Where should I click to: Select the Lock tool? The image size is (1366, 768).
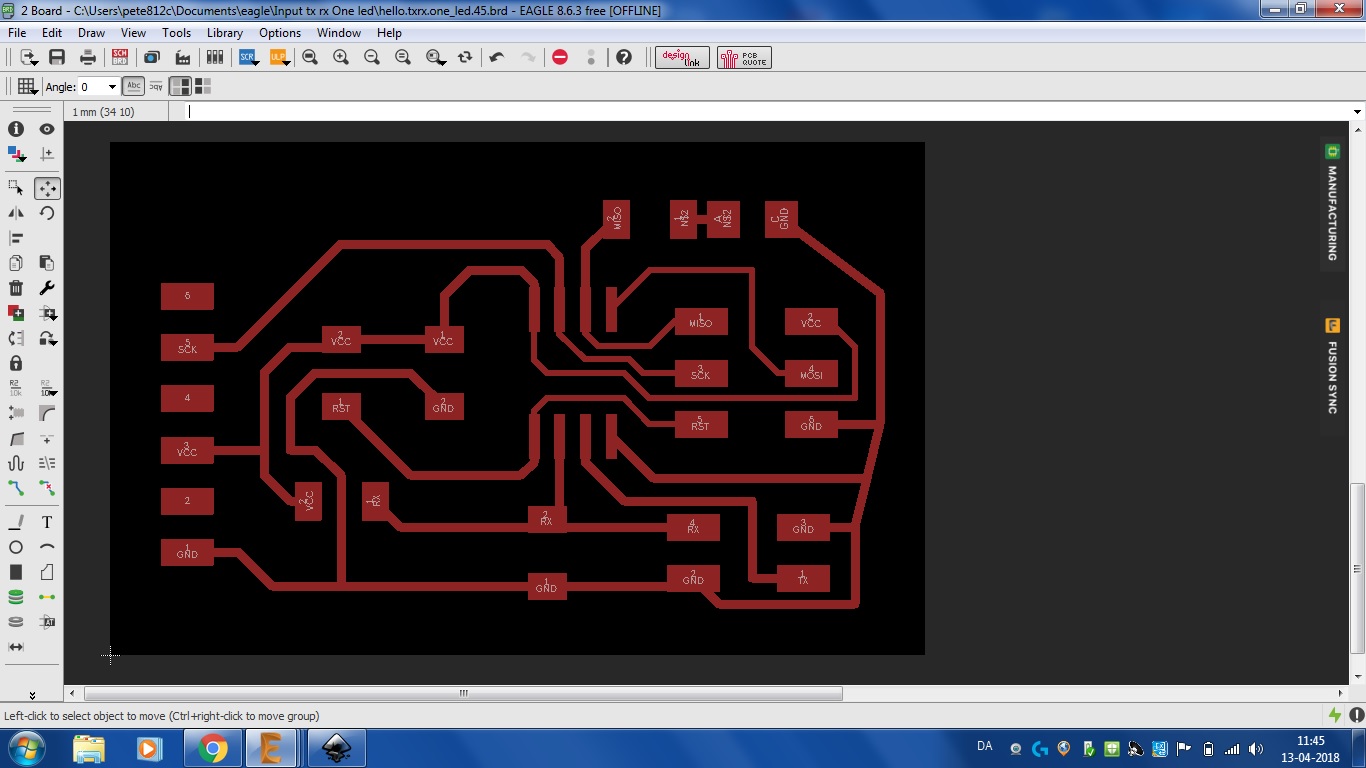pos(16,363)
